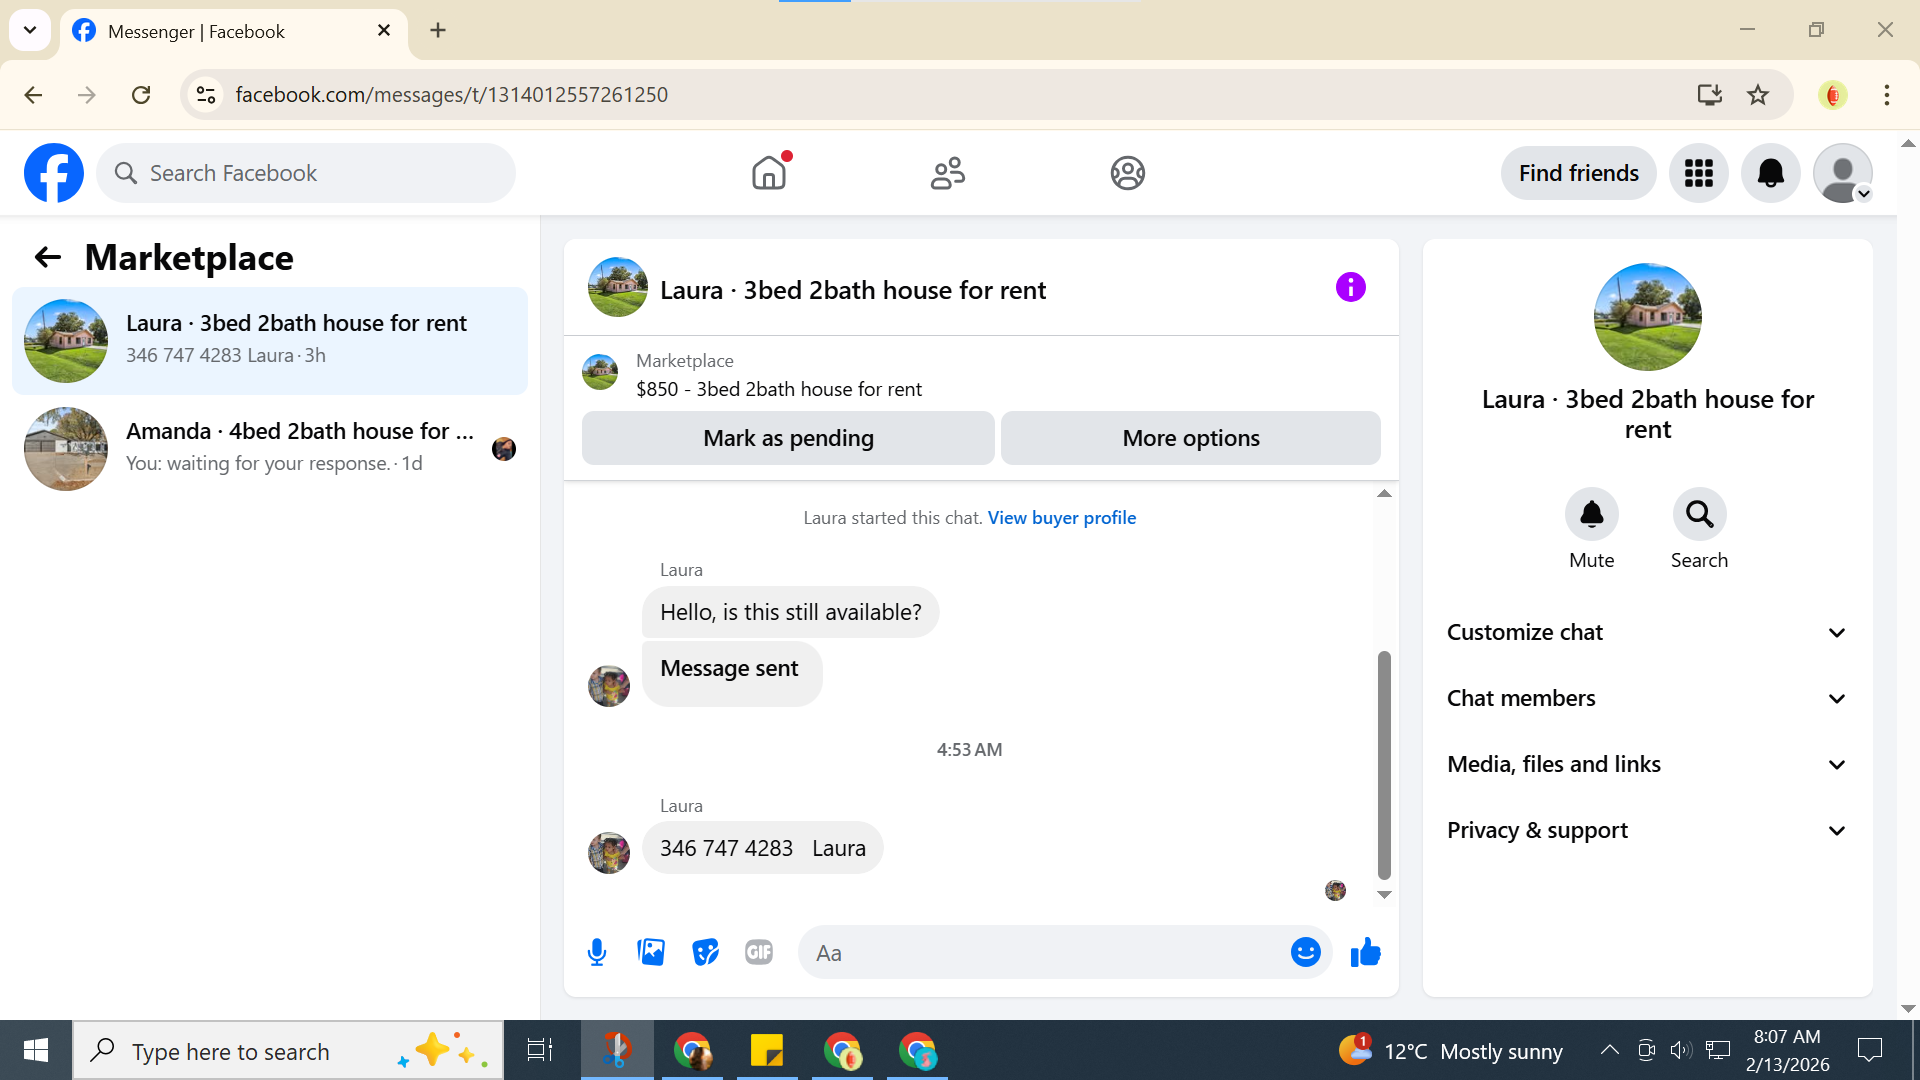Expand Privacy & support section
The height and width of the screenshot is (1080, 1920).
click(1646, 830)
